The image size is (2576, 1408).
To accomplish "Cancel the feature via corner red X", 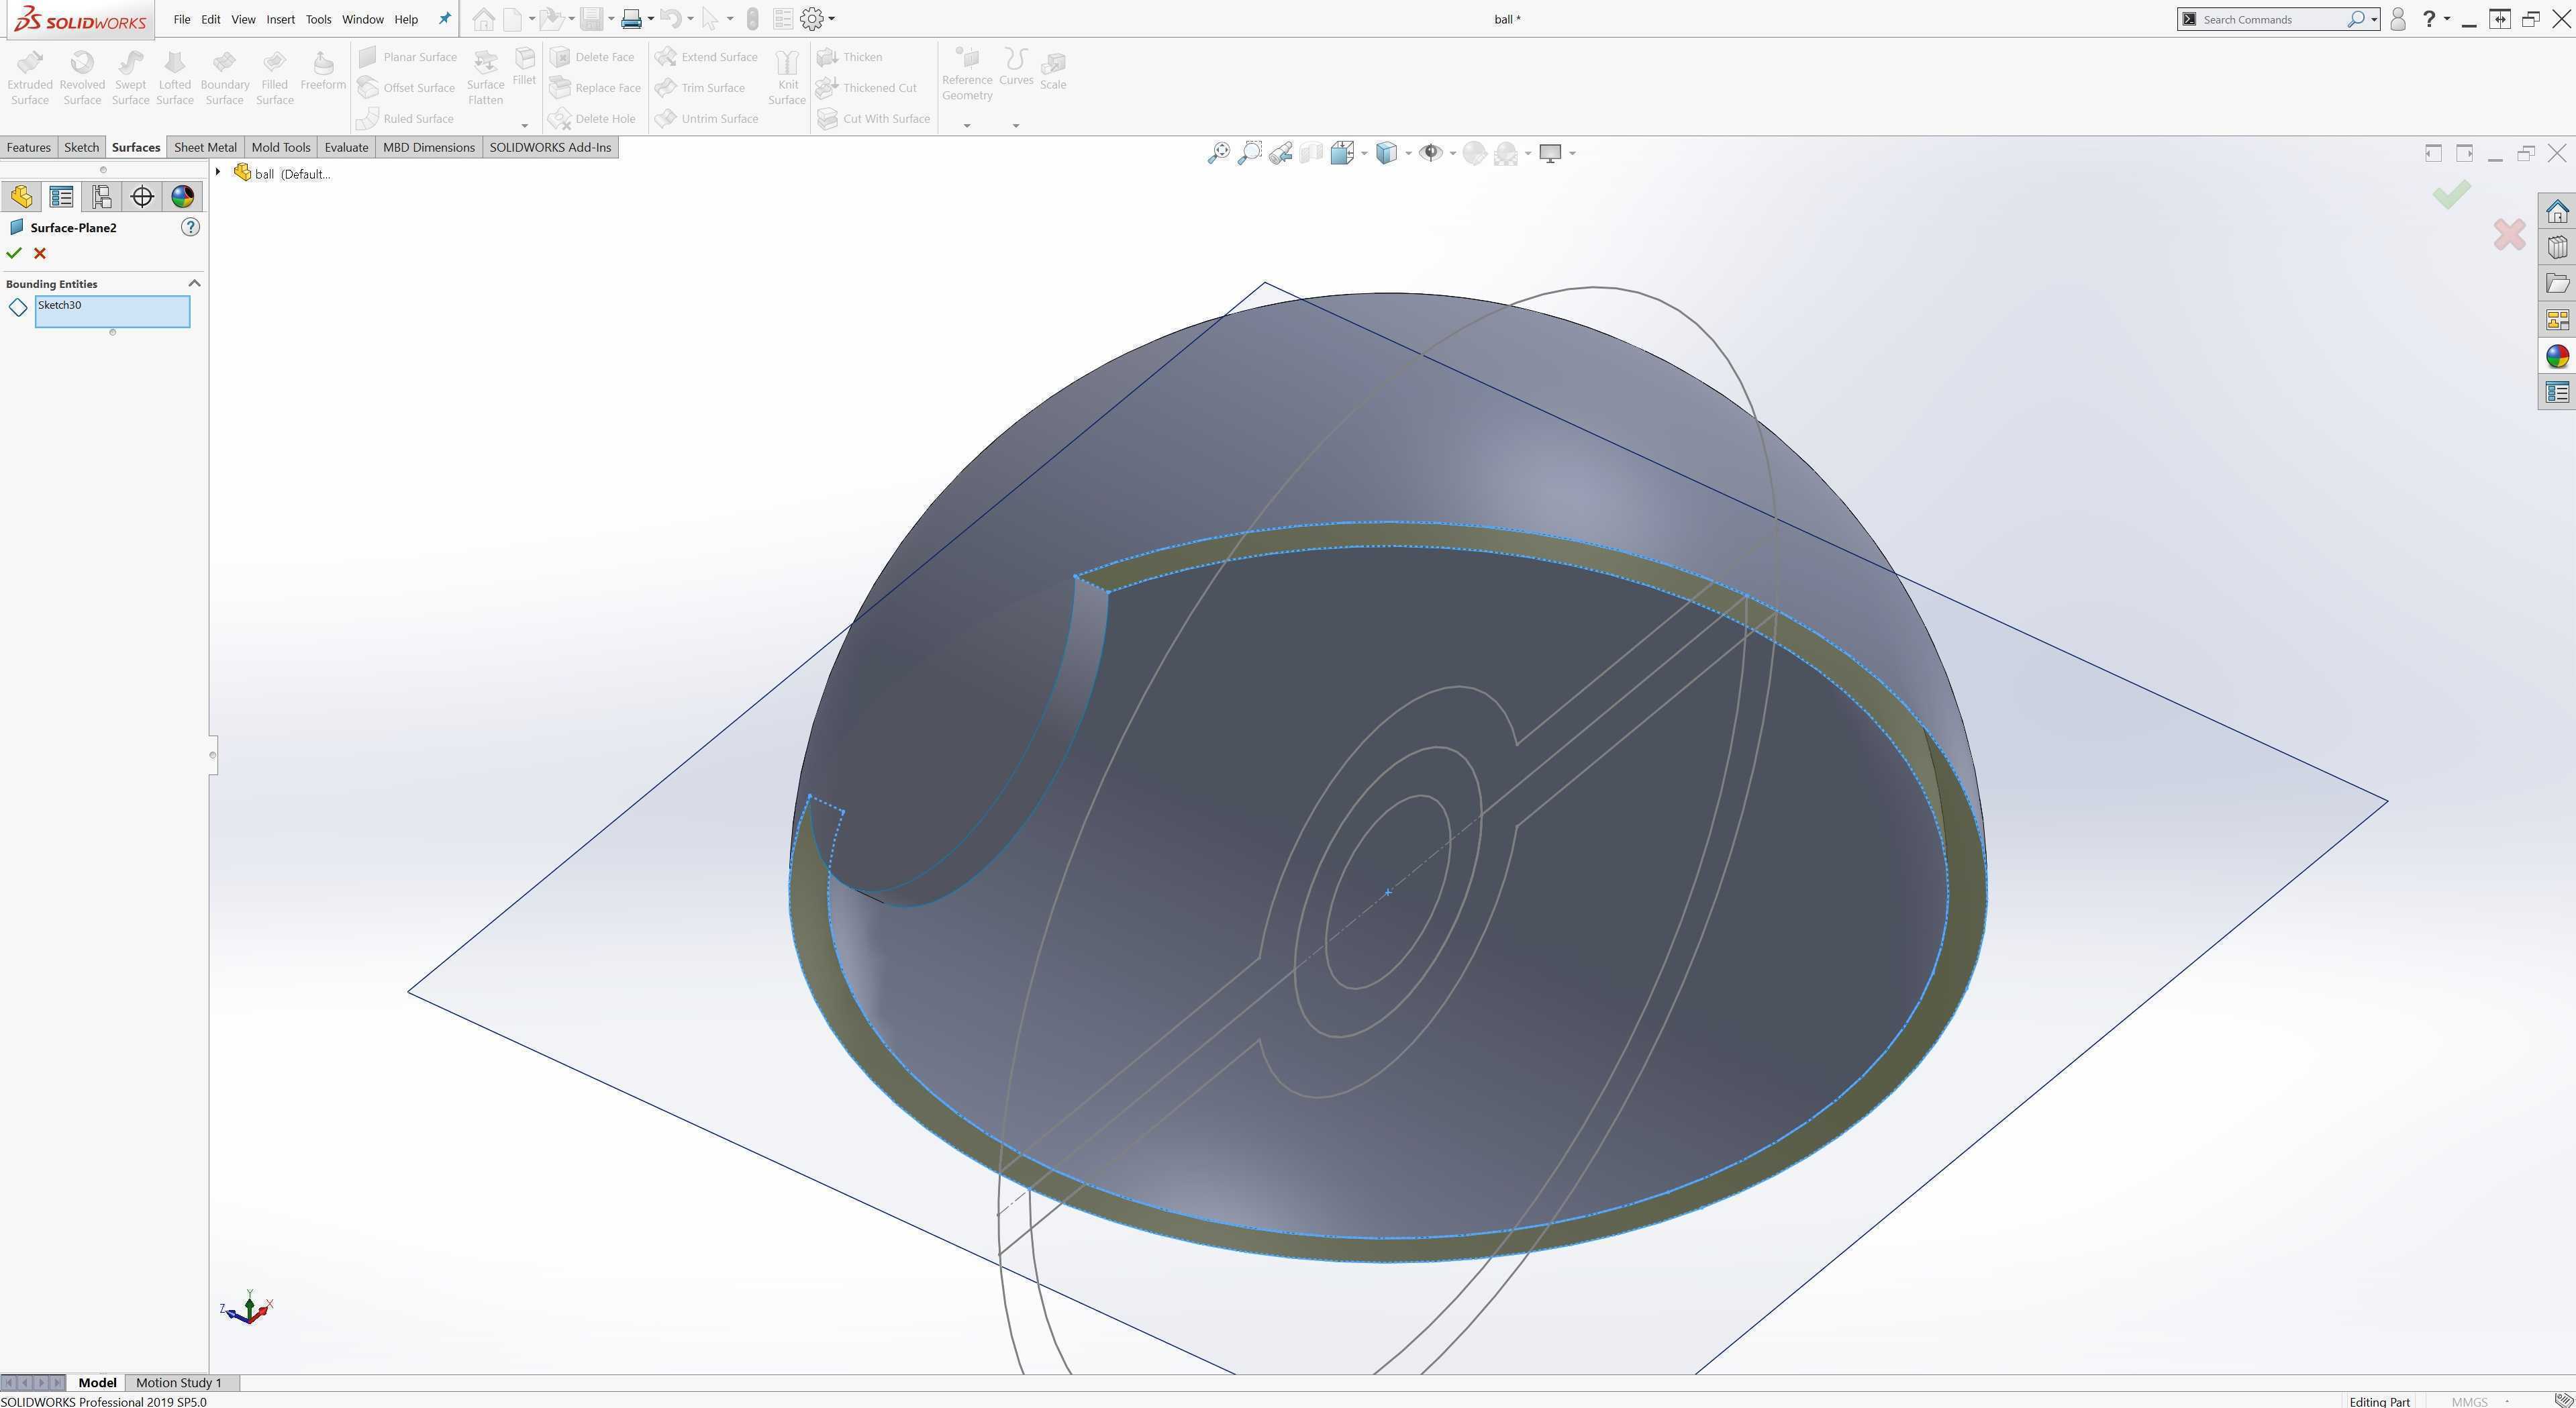I will click(x=2509, y=235).
